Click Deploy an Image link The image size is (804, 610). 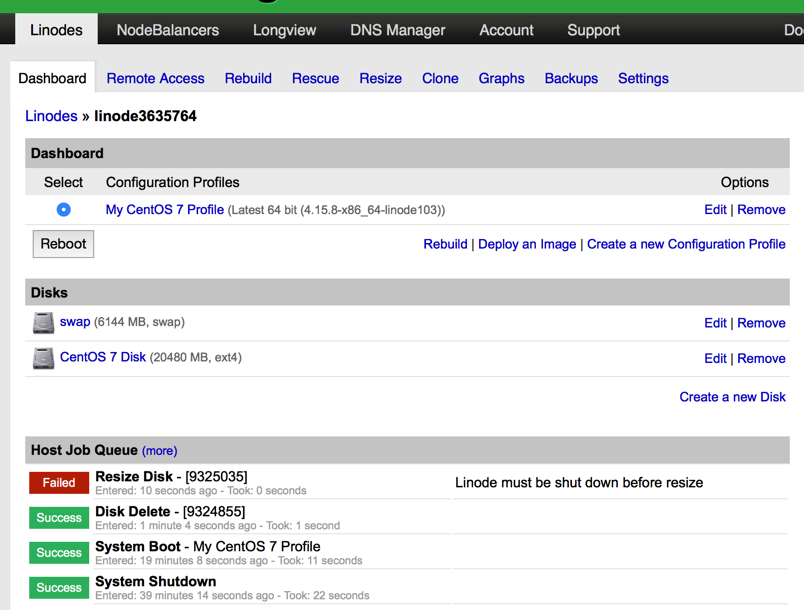(x=527, y=244)
